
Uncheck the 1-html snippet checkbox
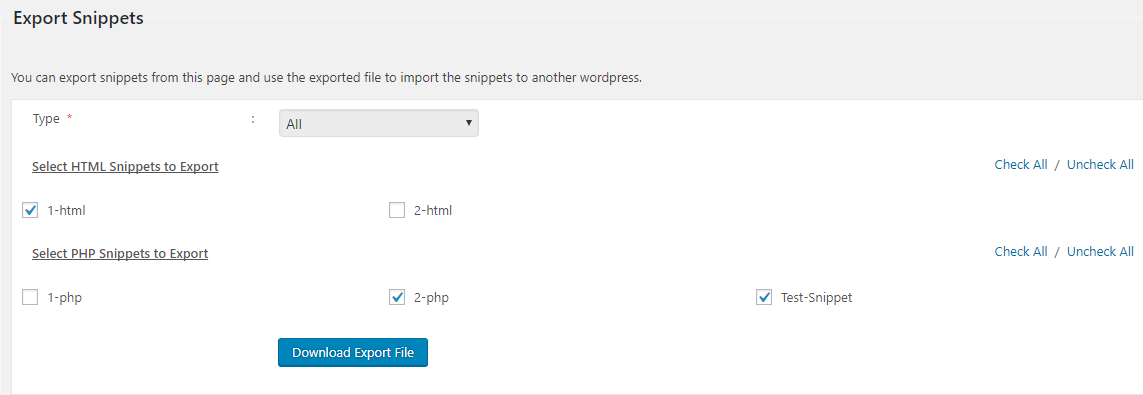pos(30,211)
